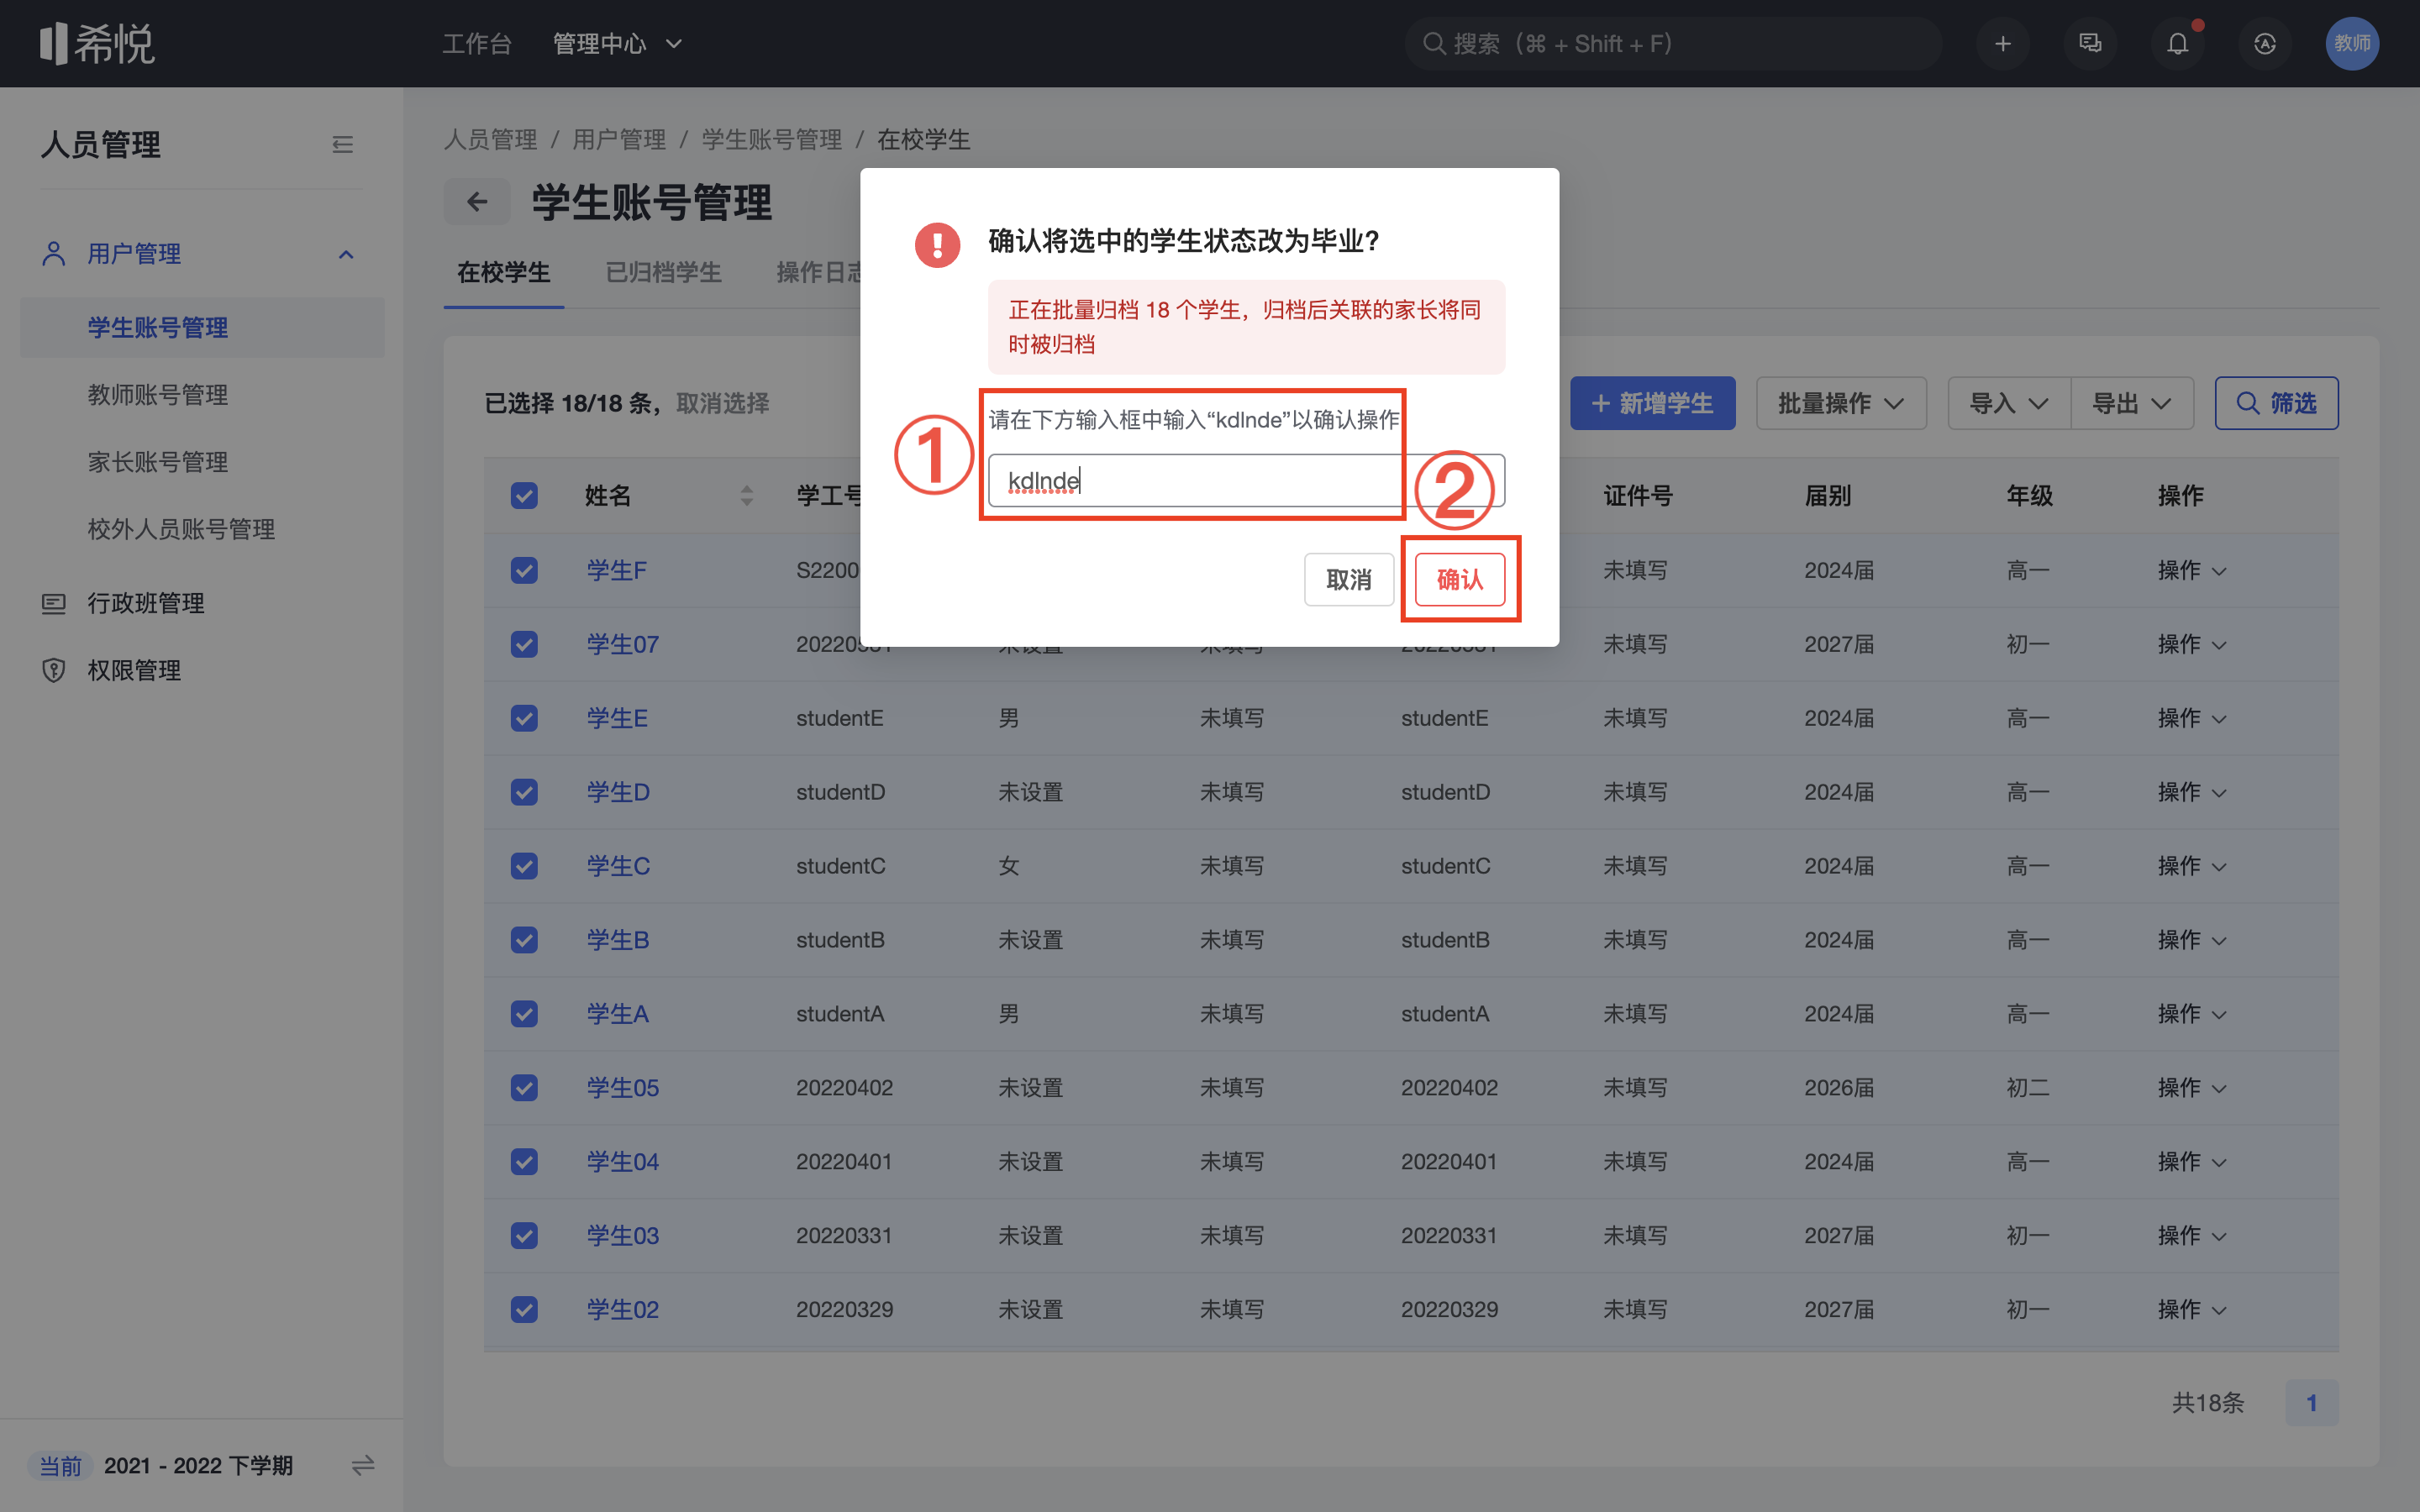This screenshot has width=2420, height=1512.
Task: Click the 筛选 button
Action: tap(2276, 403)
